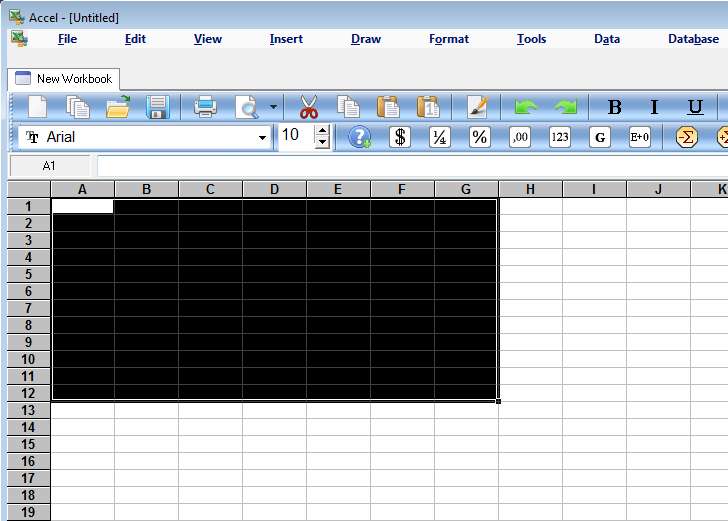Select column A header
The image size is (728, 521).
[83, 189]
